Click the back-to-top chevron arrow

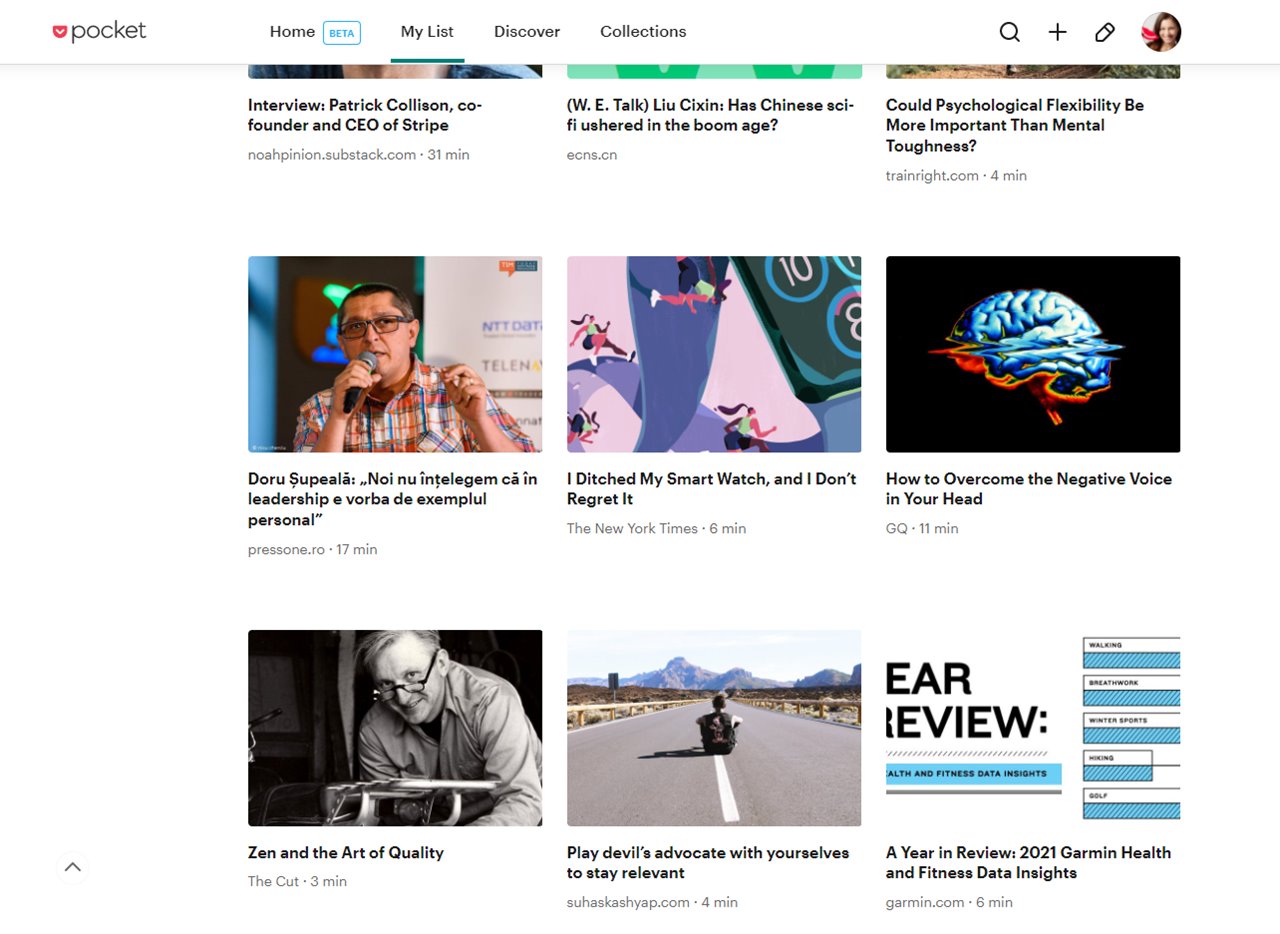(73, 867)
